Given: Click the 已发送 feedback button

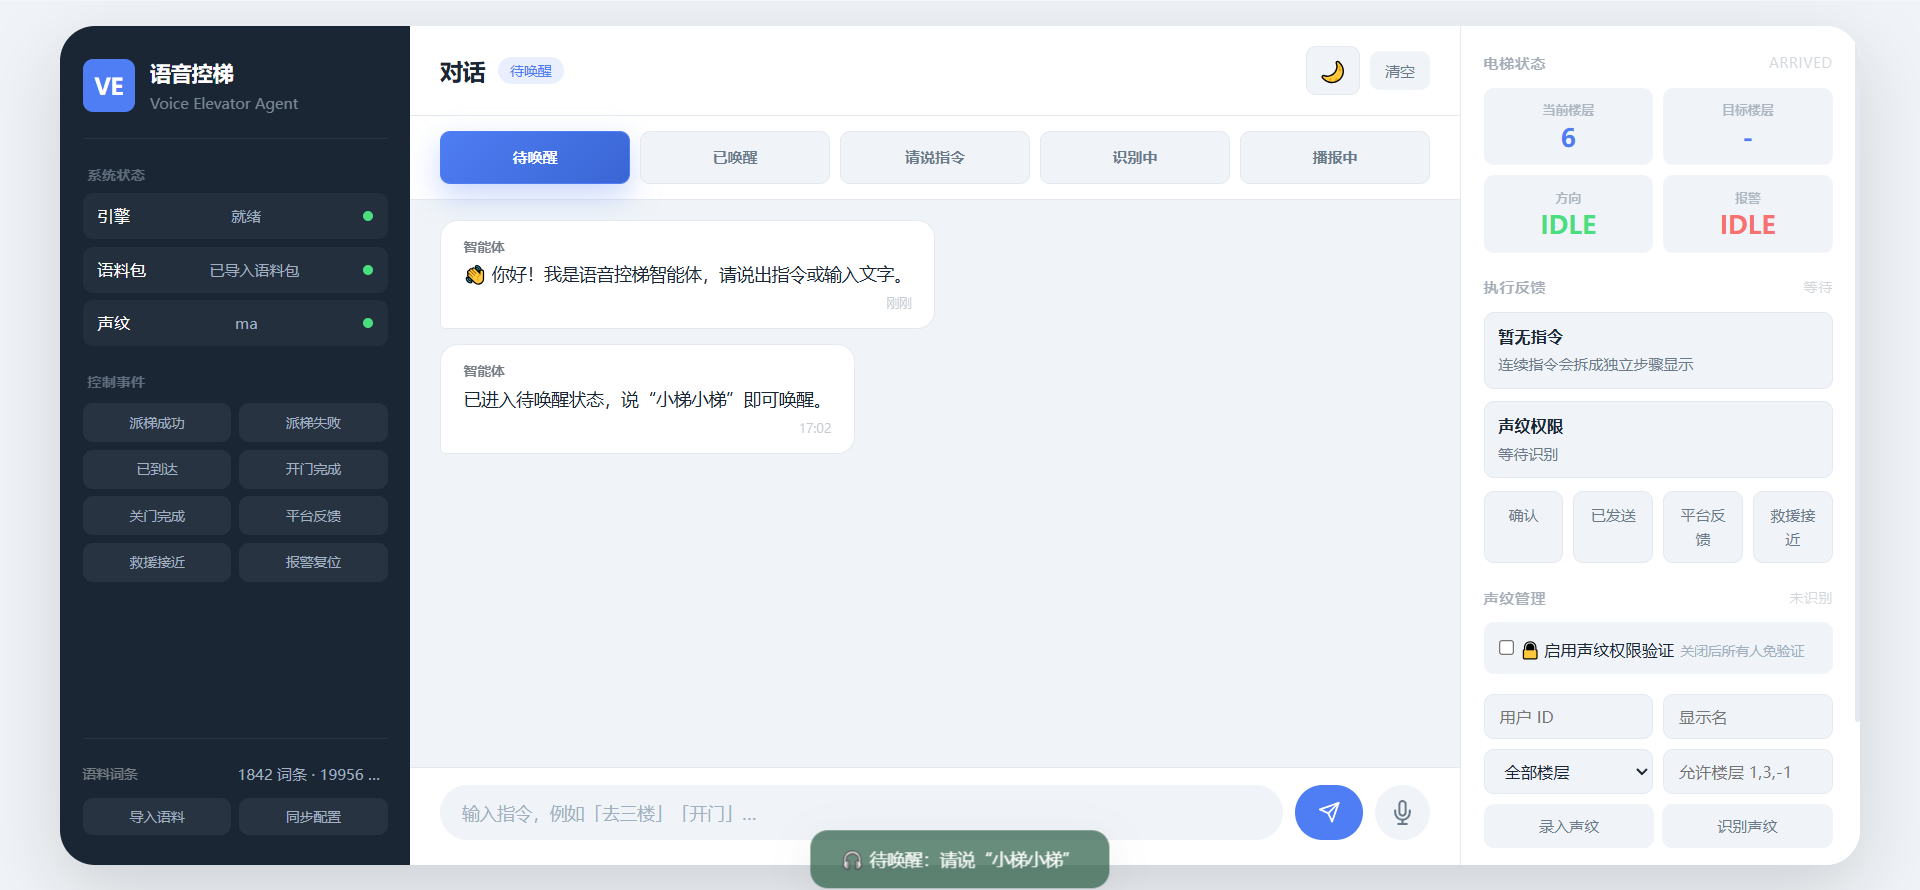Looking at the screenshot, I should pos(1613,527).
